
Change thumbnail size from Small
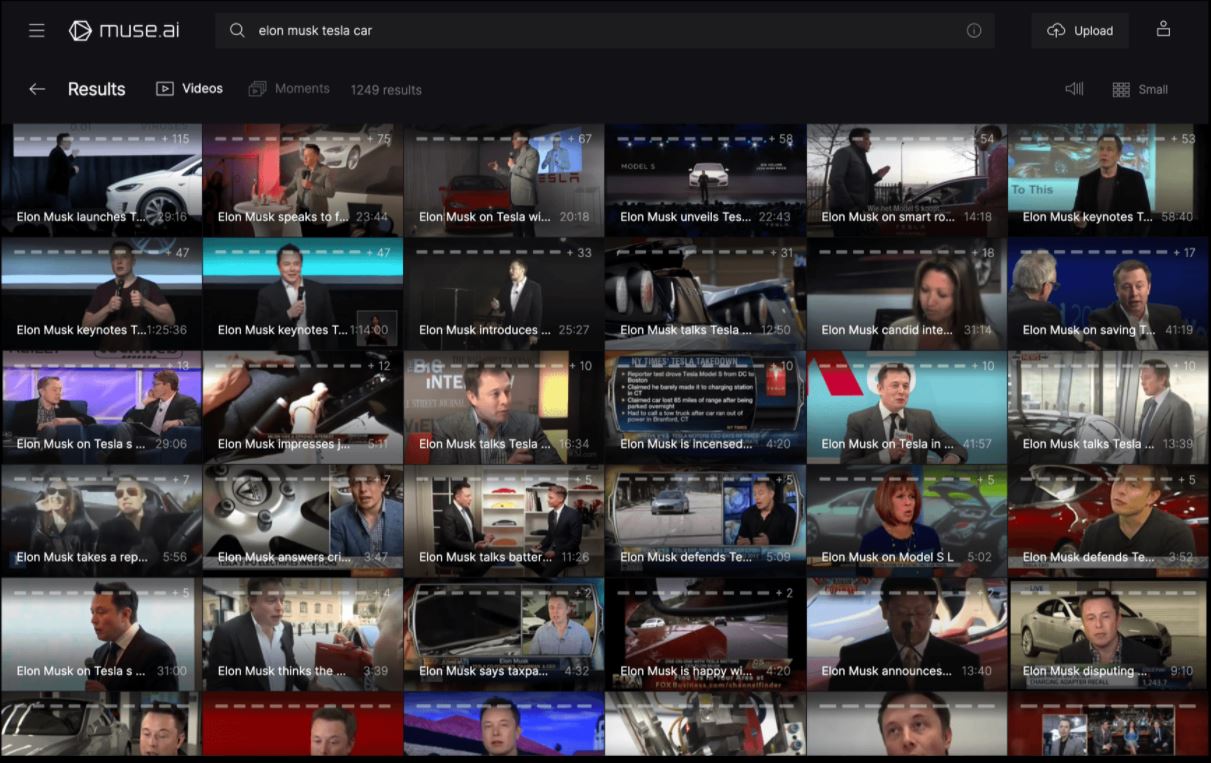point(1140,89)
